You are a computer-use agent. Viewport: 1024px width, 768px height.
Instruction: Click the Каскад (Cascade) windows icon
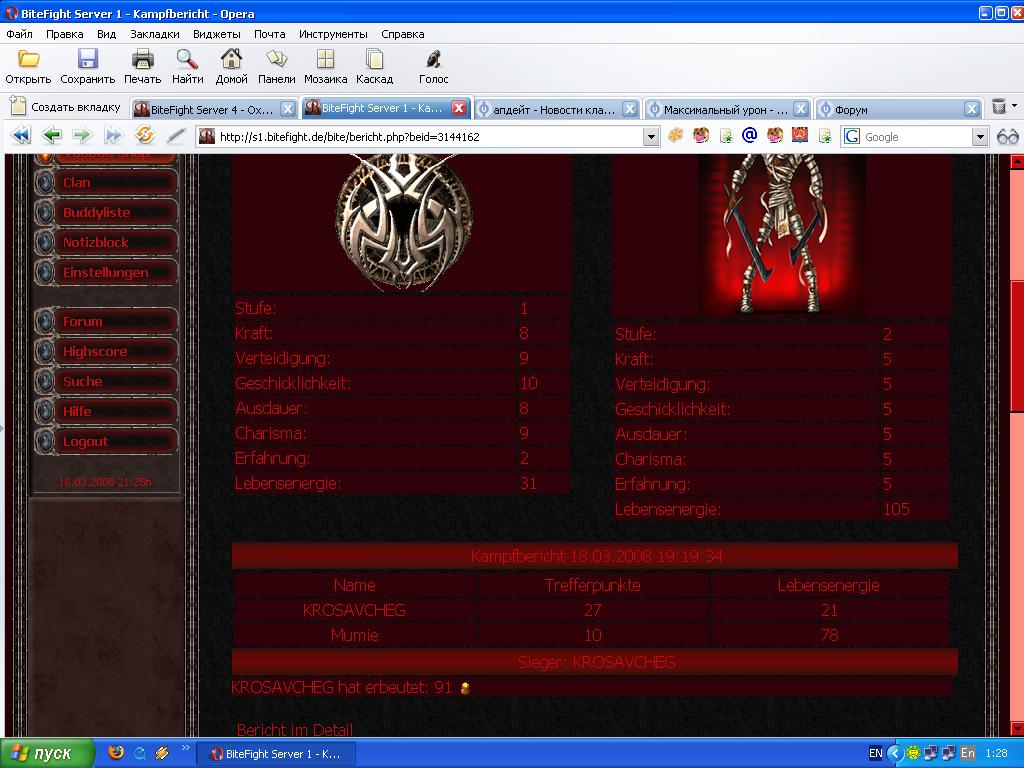coord(374,59)
